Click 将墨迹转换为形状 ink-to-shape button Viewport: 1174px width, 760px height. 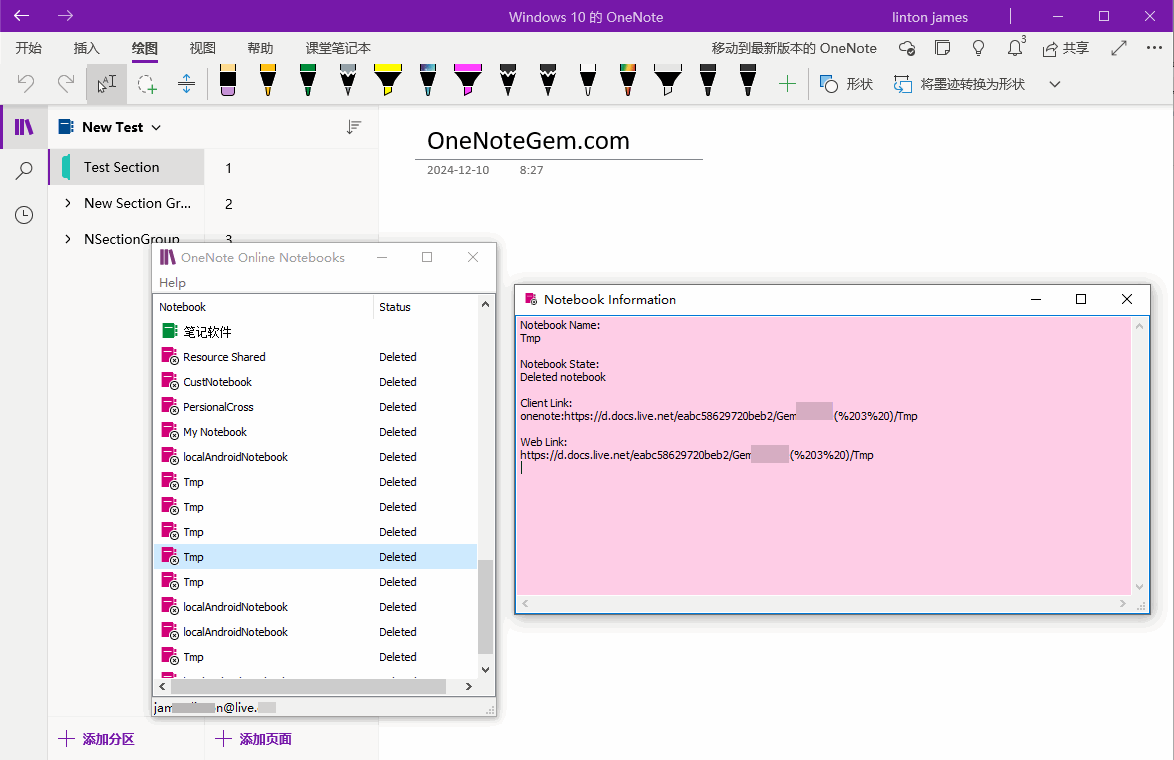(959, 84)
